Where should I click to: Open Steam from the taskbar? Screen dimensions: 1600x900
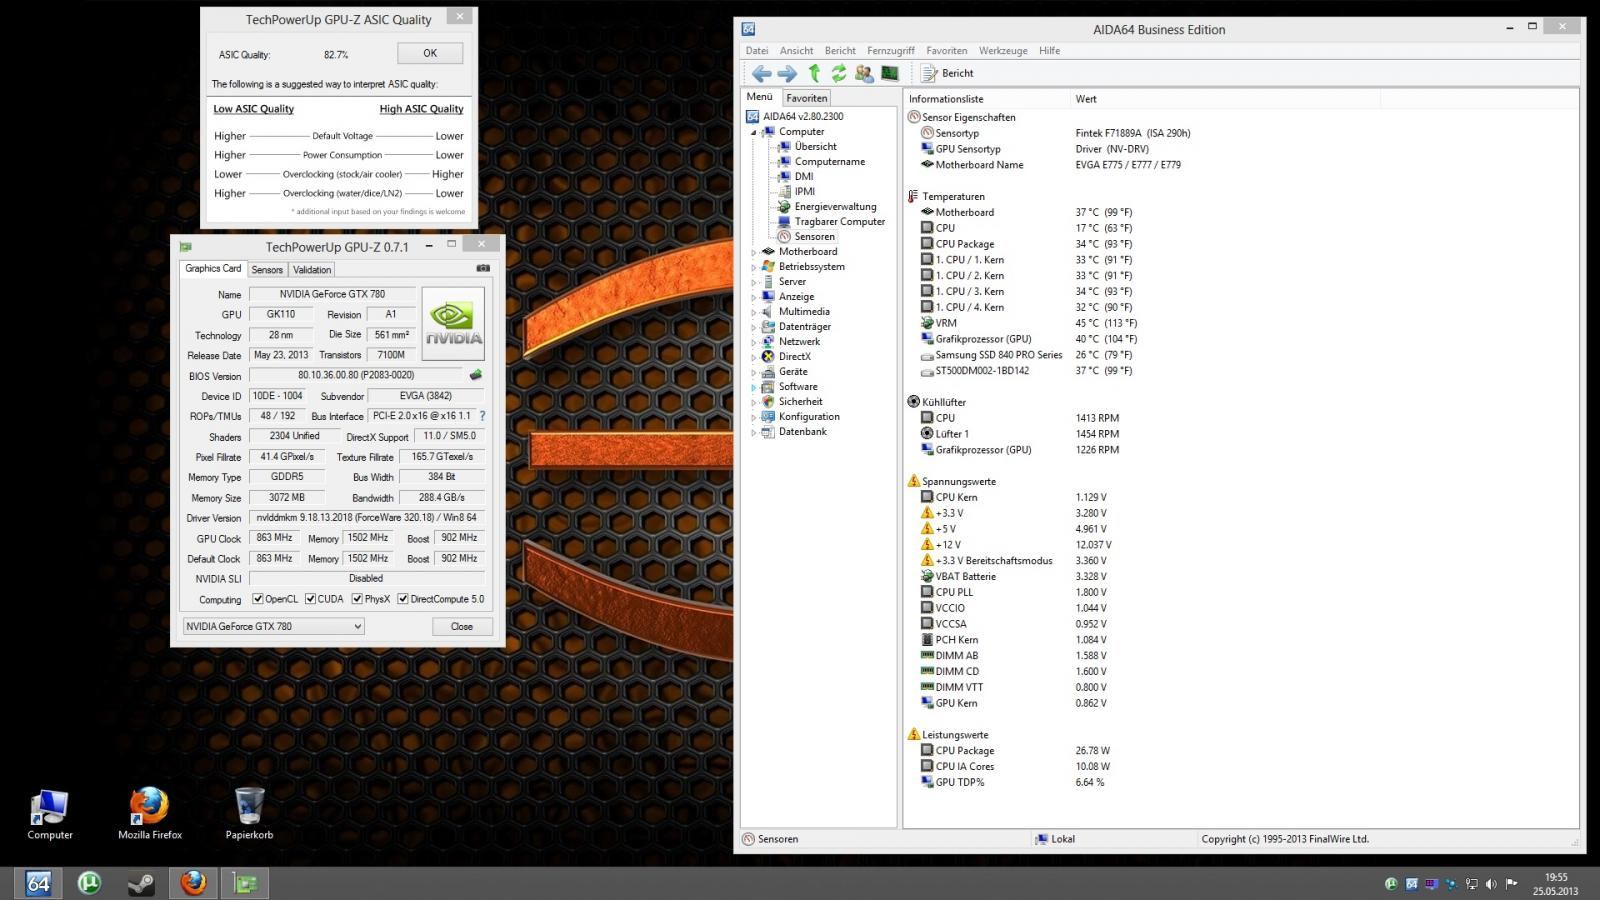click(141, 883)
